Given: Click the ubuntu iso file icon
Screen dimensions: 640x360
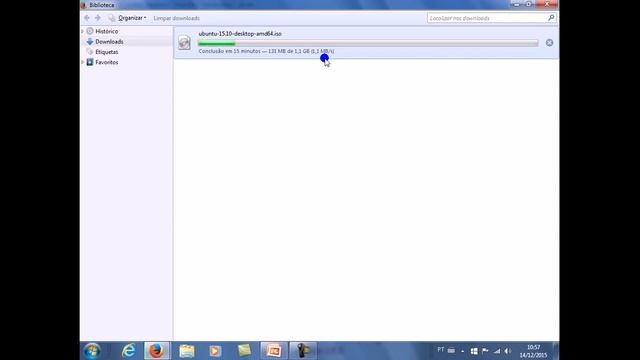Looking at the screenshot, I should coord(184,42).
